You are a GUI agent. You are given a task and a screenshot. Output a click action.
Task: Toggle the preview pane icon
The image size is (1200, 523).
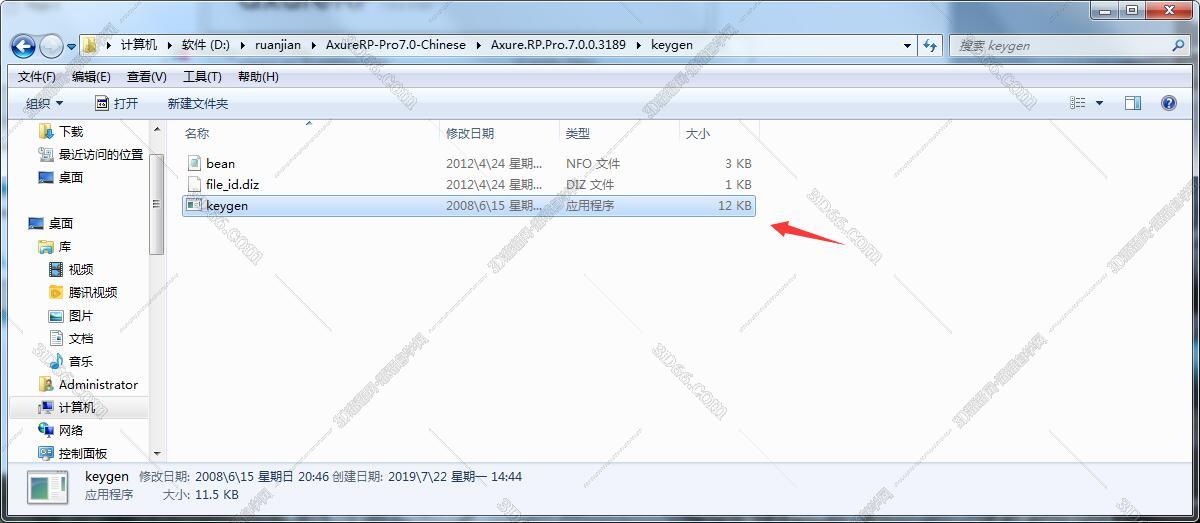pos(1133,103)
